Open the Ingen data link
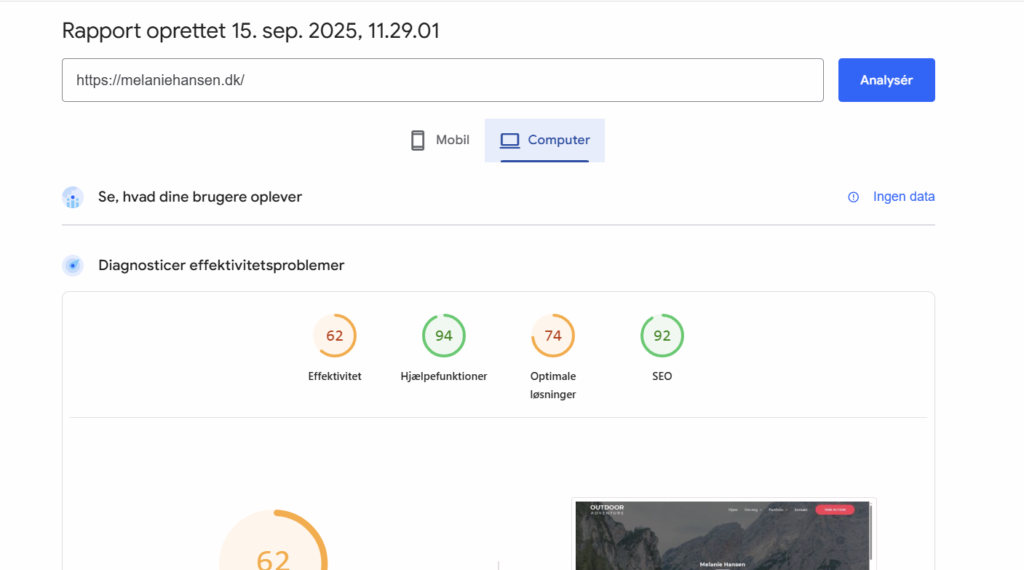Screen dimensions: 1024x570 [903, 197]
